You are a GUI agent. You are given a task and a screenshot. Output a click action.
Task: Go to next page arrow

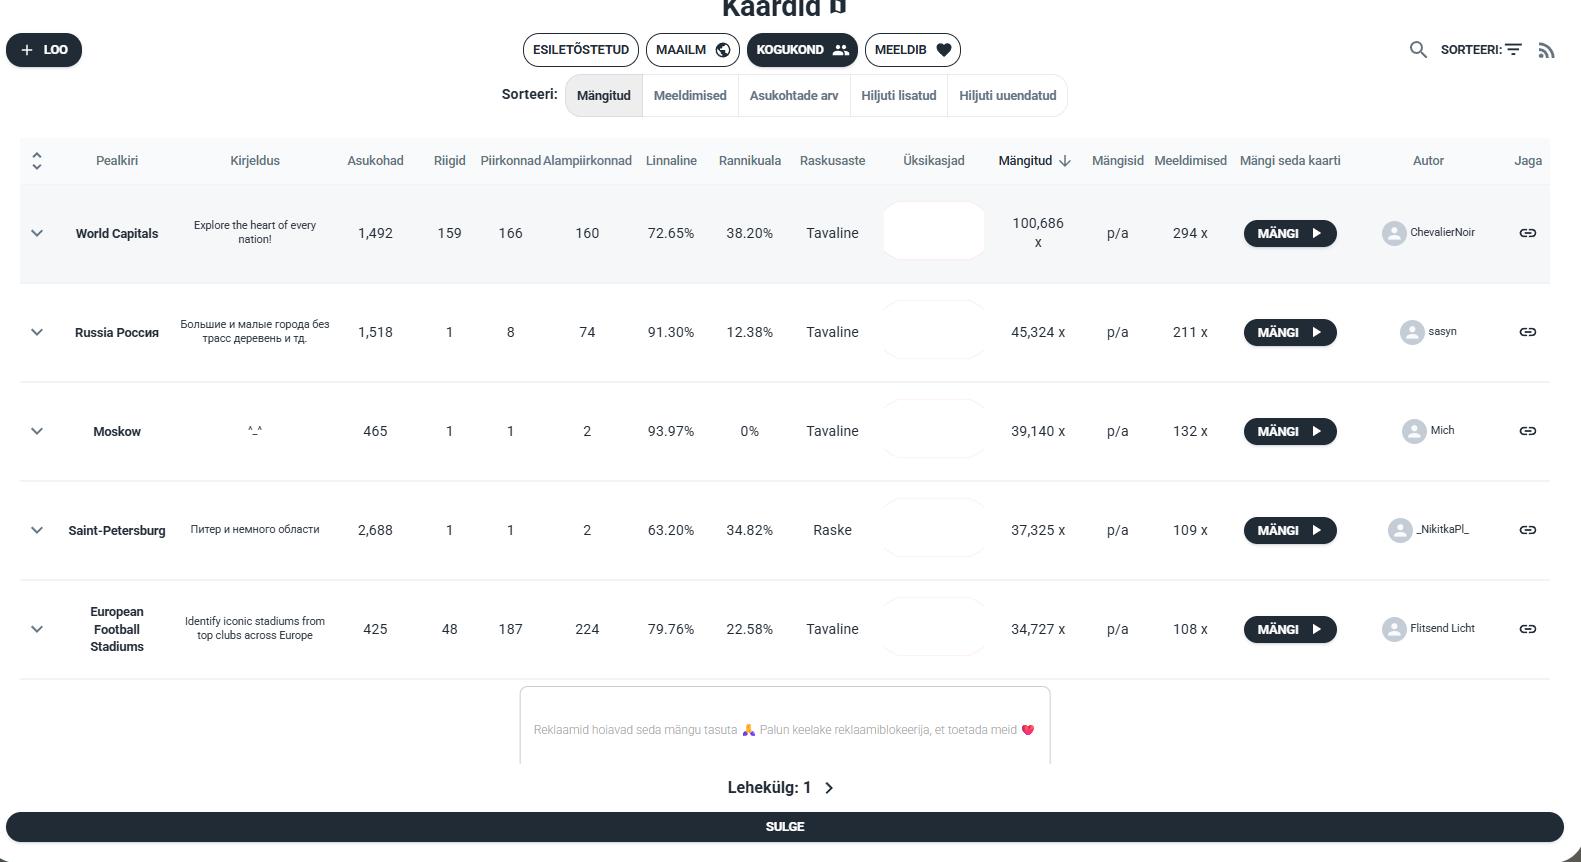coord(829,788)
